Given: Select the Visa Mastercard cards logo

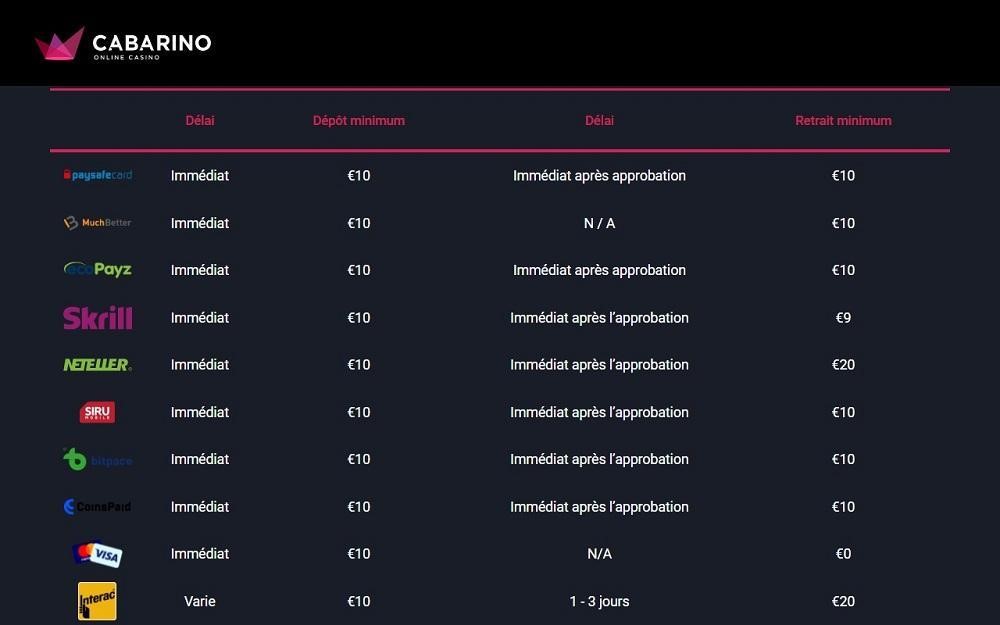Looking at the screenshot, I should pos(97,554).
